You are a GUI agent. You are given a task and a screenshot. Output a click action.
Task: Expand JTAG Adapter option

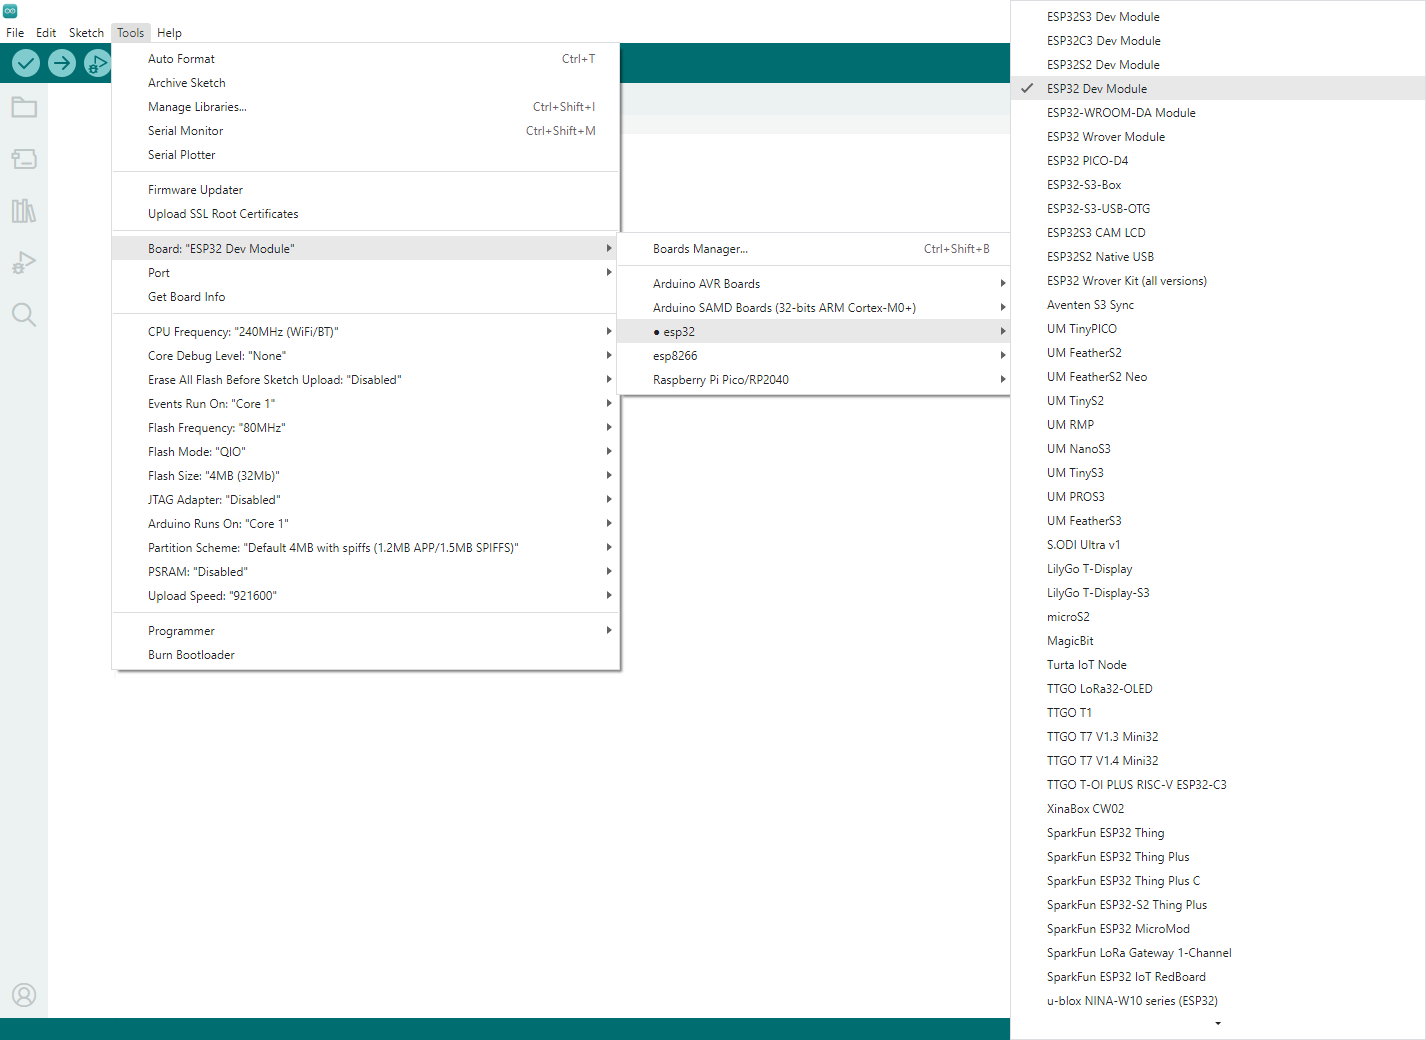pos(366,500)
